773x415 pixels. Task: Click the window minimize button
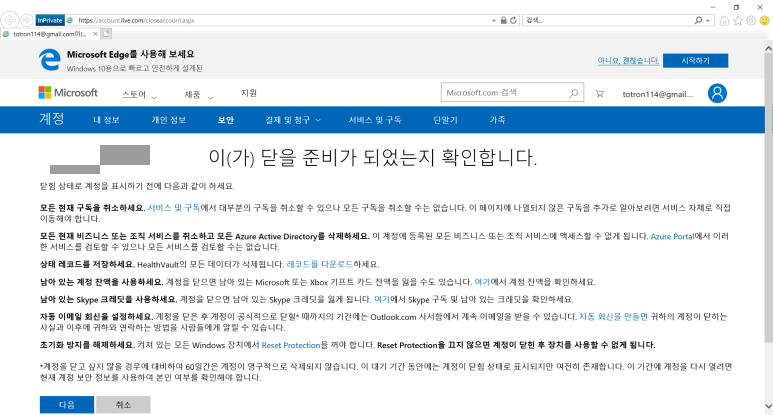[x=713, y=7]
